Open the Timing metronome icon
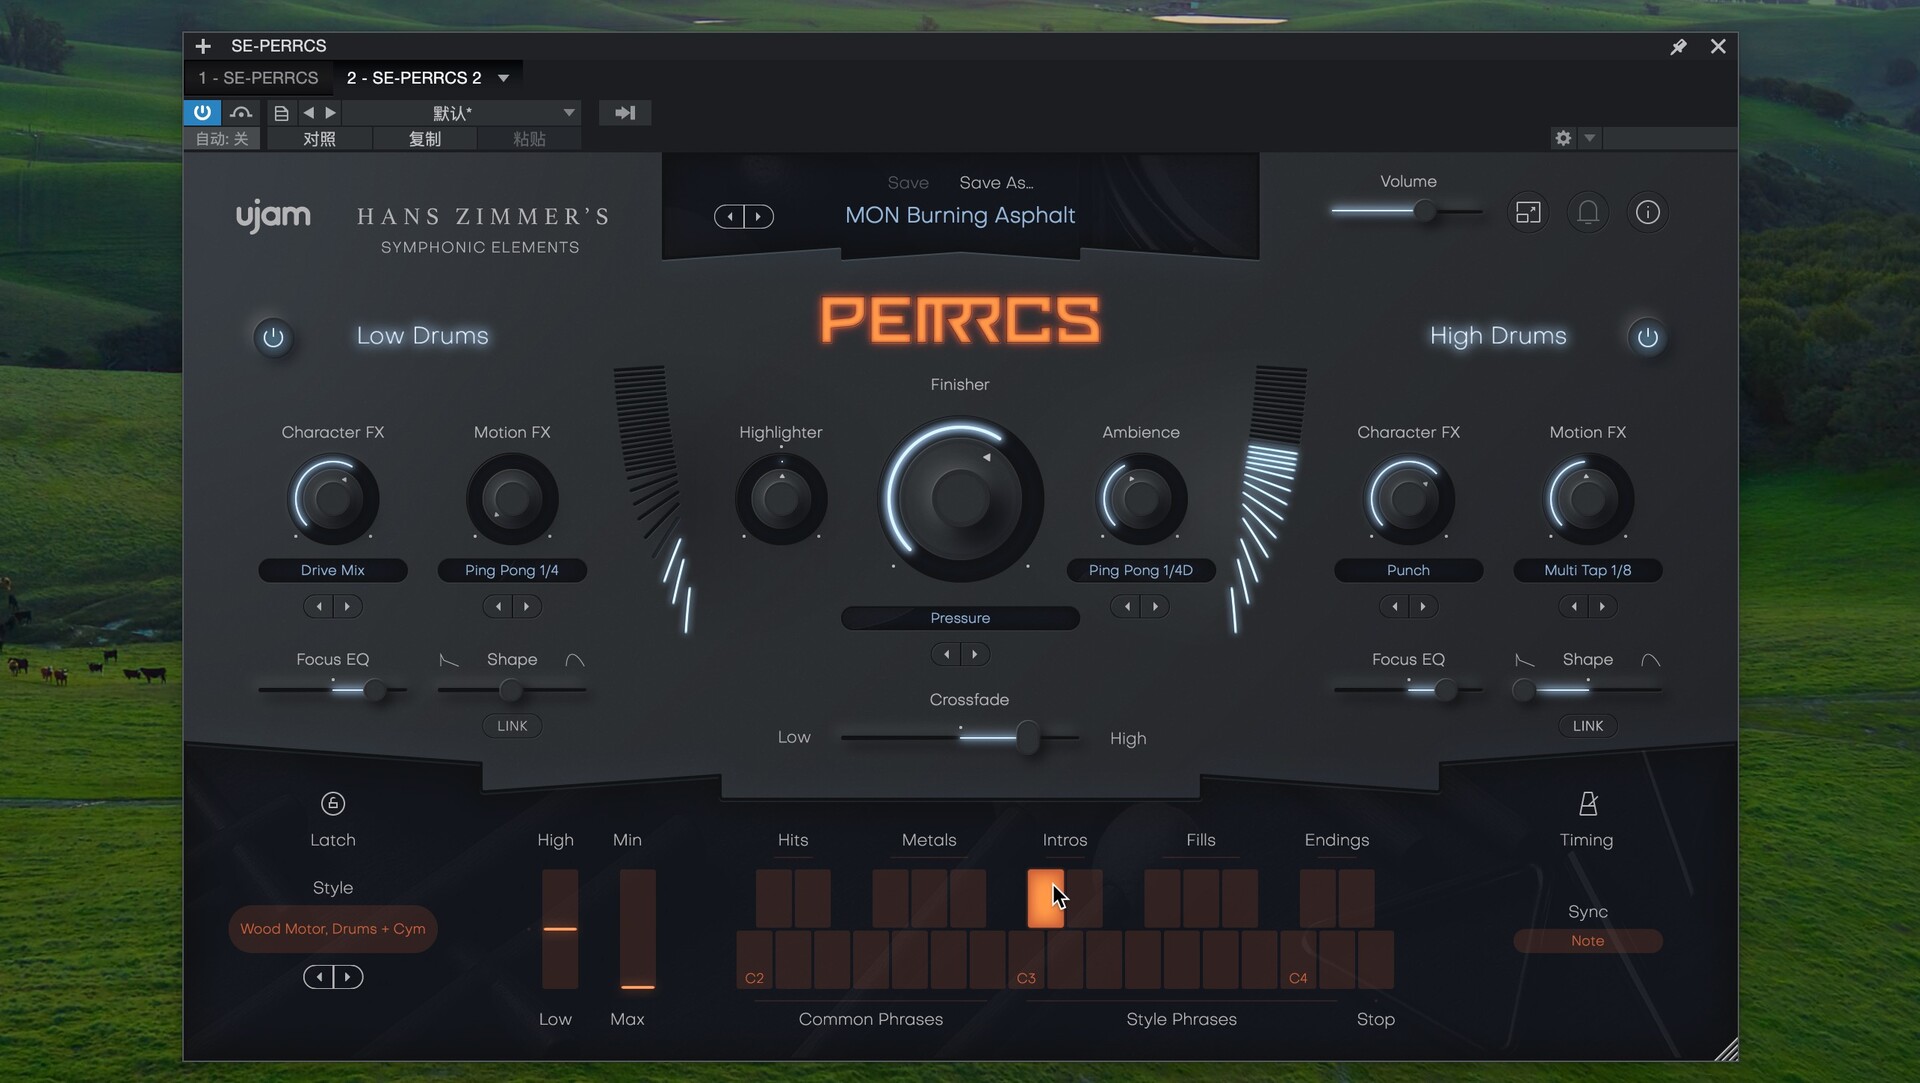Viewport: 1920px width, 1083px height. pyautogui.click(x=1587, y=803)
